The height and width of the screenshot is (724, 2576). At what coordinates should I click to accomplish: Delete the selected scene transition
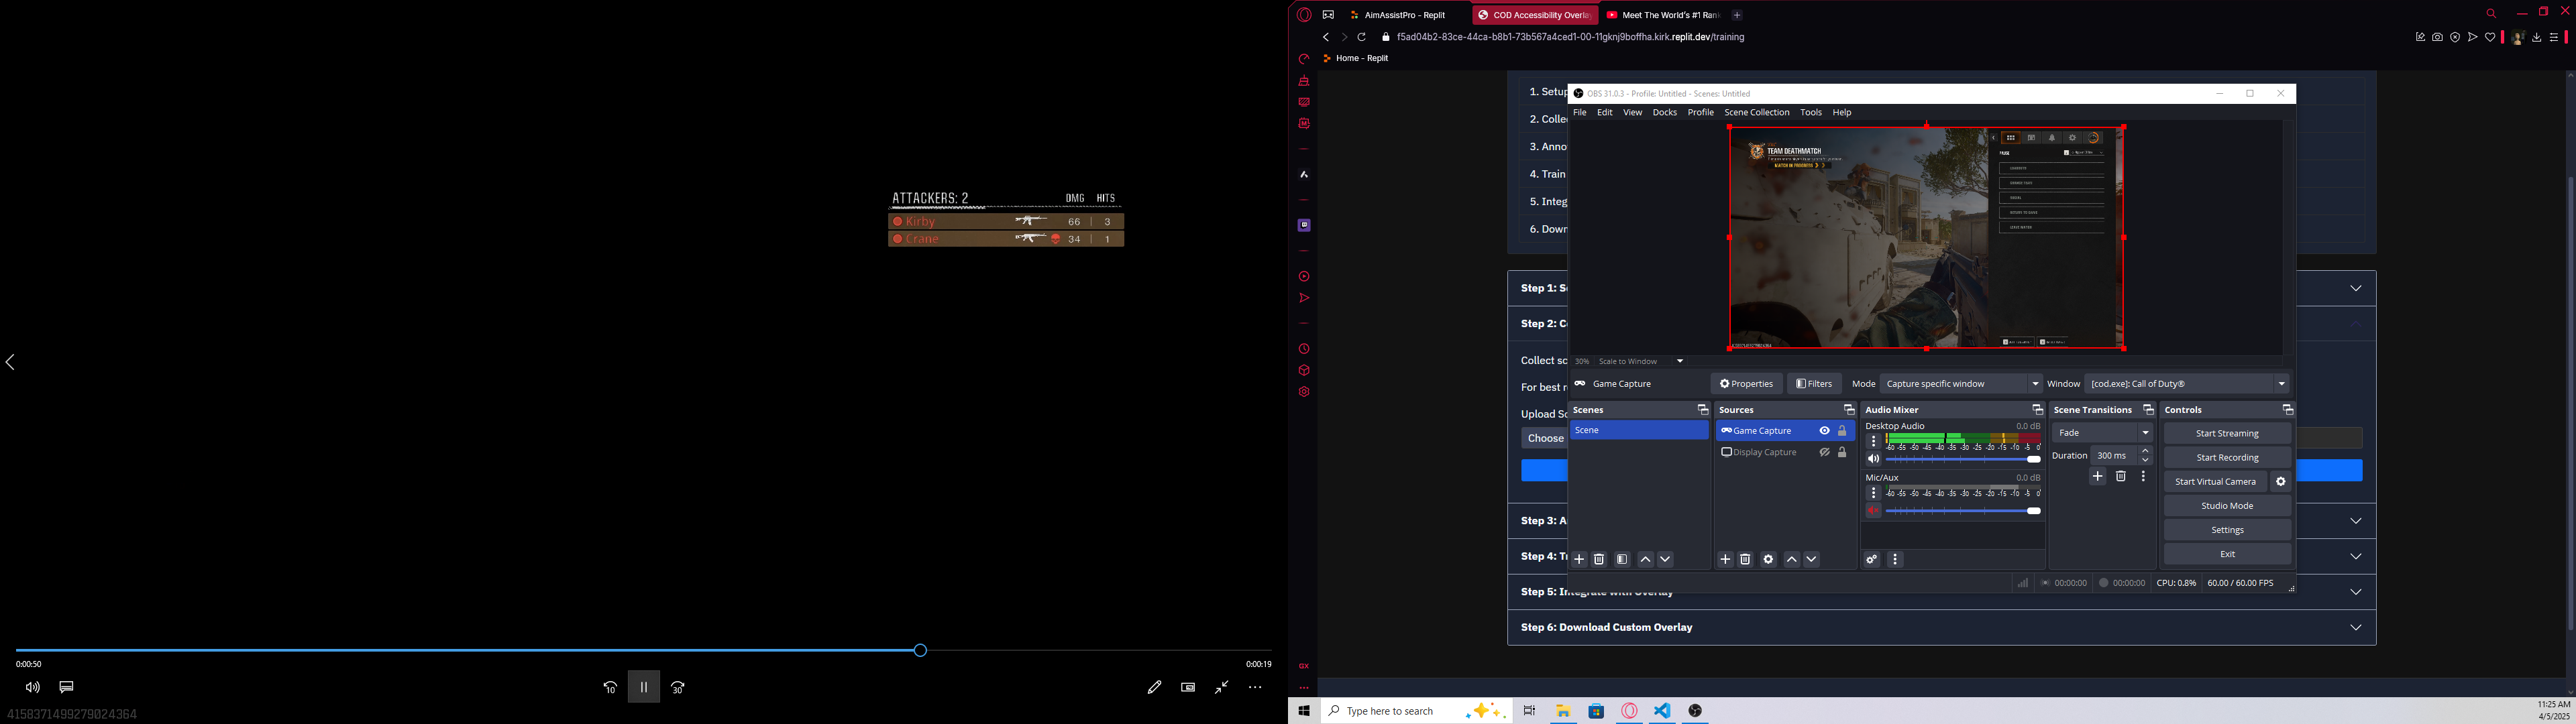[x=2121, y=477]
